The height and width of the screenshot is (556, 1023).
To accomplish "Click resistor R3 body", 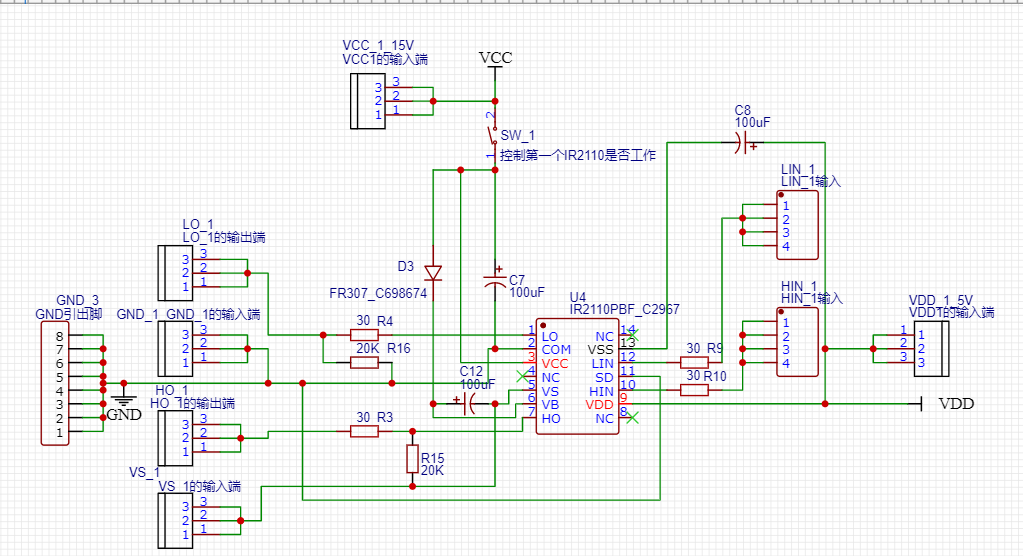I will point(364,431).
